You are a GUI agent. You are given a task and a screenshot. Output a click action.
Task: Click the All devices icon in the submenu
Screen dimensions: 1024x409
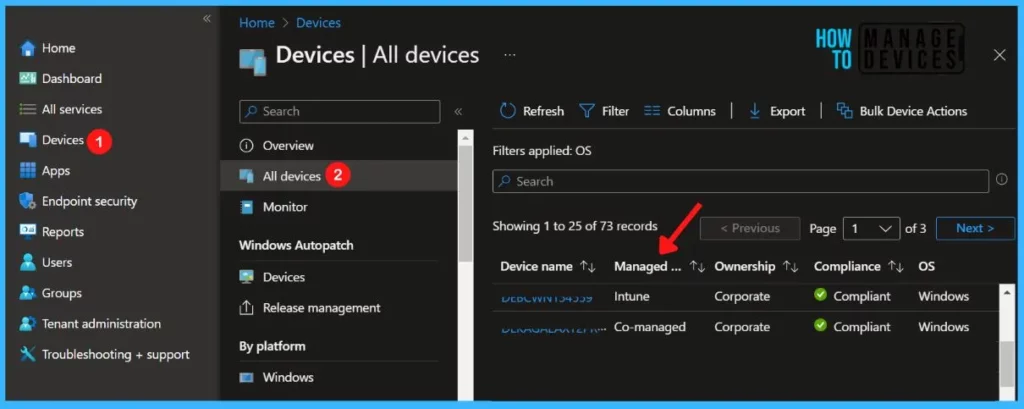click(246, 176)
